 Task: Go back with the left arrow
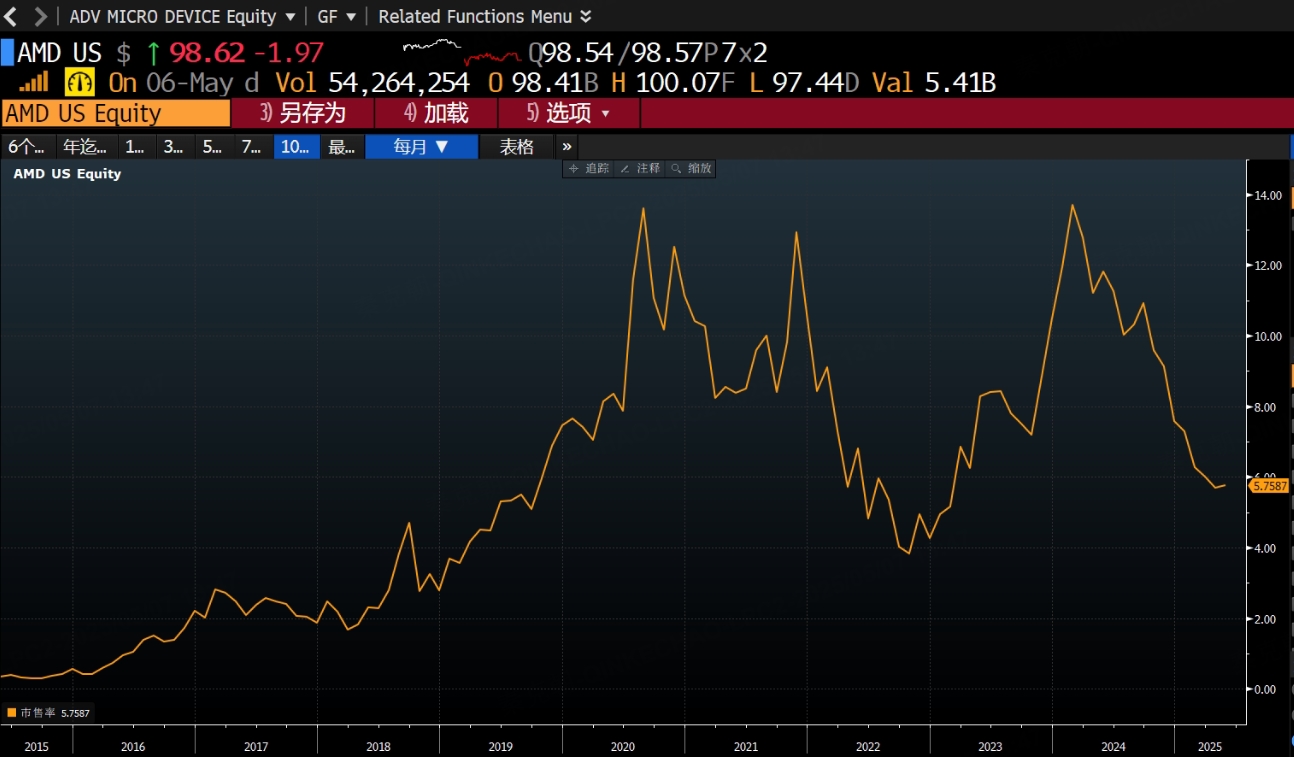(12, 16)
